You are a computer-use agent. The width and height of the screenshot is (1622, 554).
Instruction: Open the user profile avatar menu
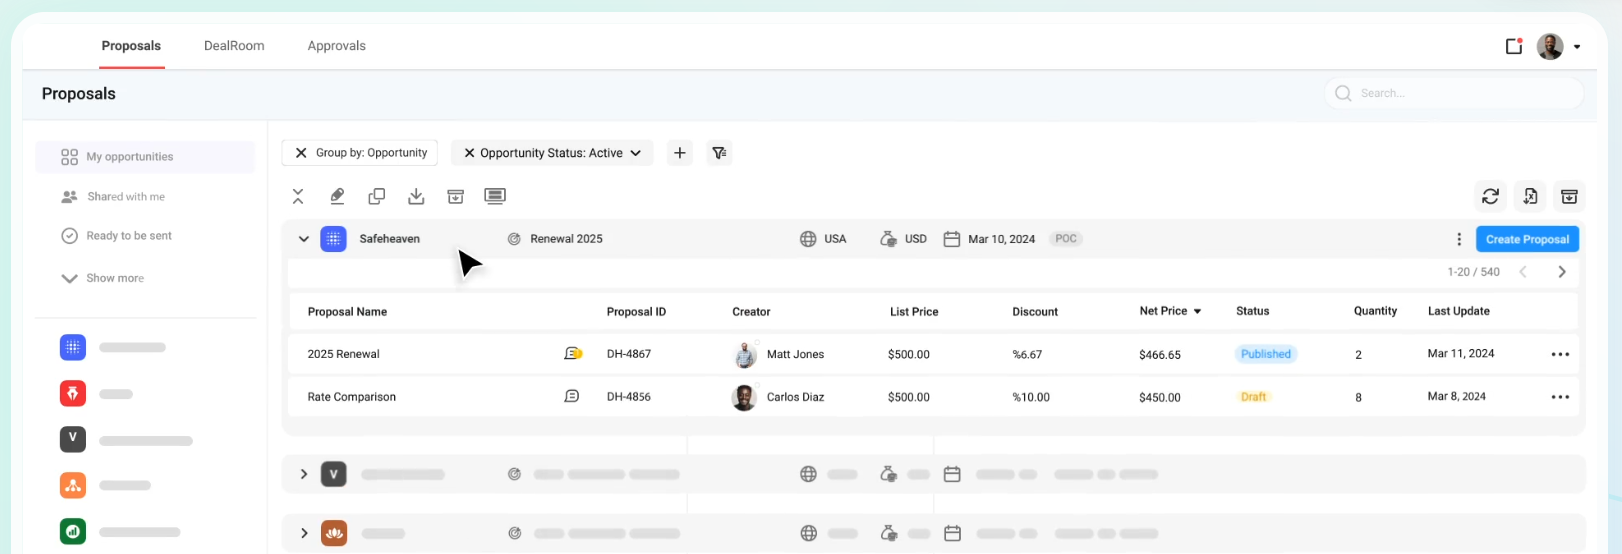(x=1550, y=46)
